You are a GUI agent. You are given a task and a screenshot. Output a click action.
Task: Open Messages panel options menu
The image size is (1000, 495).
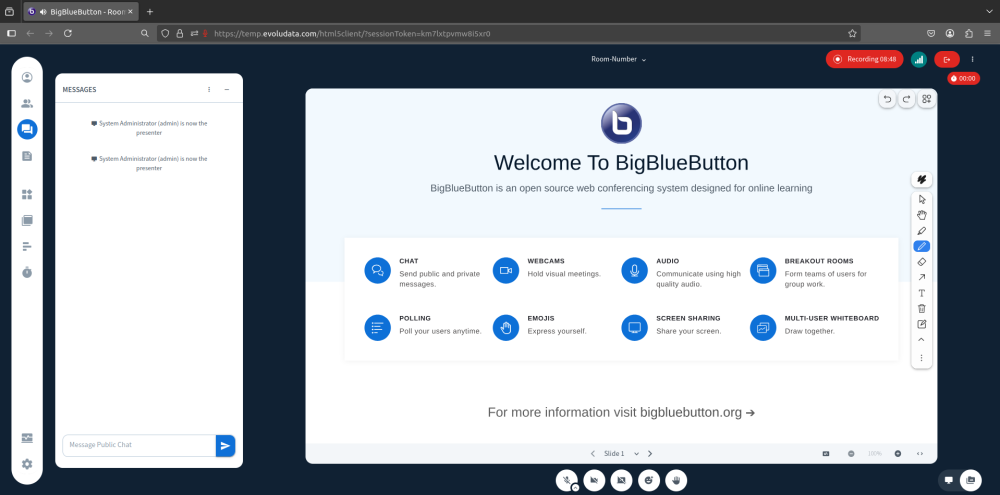pyautogui.click(x=209, y=90)
